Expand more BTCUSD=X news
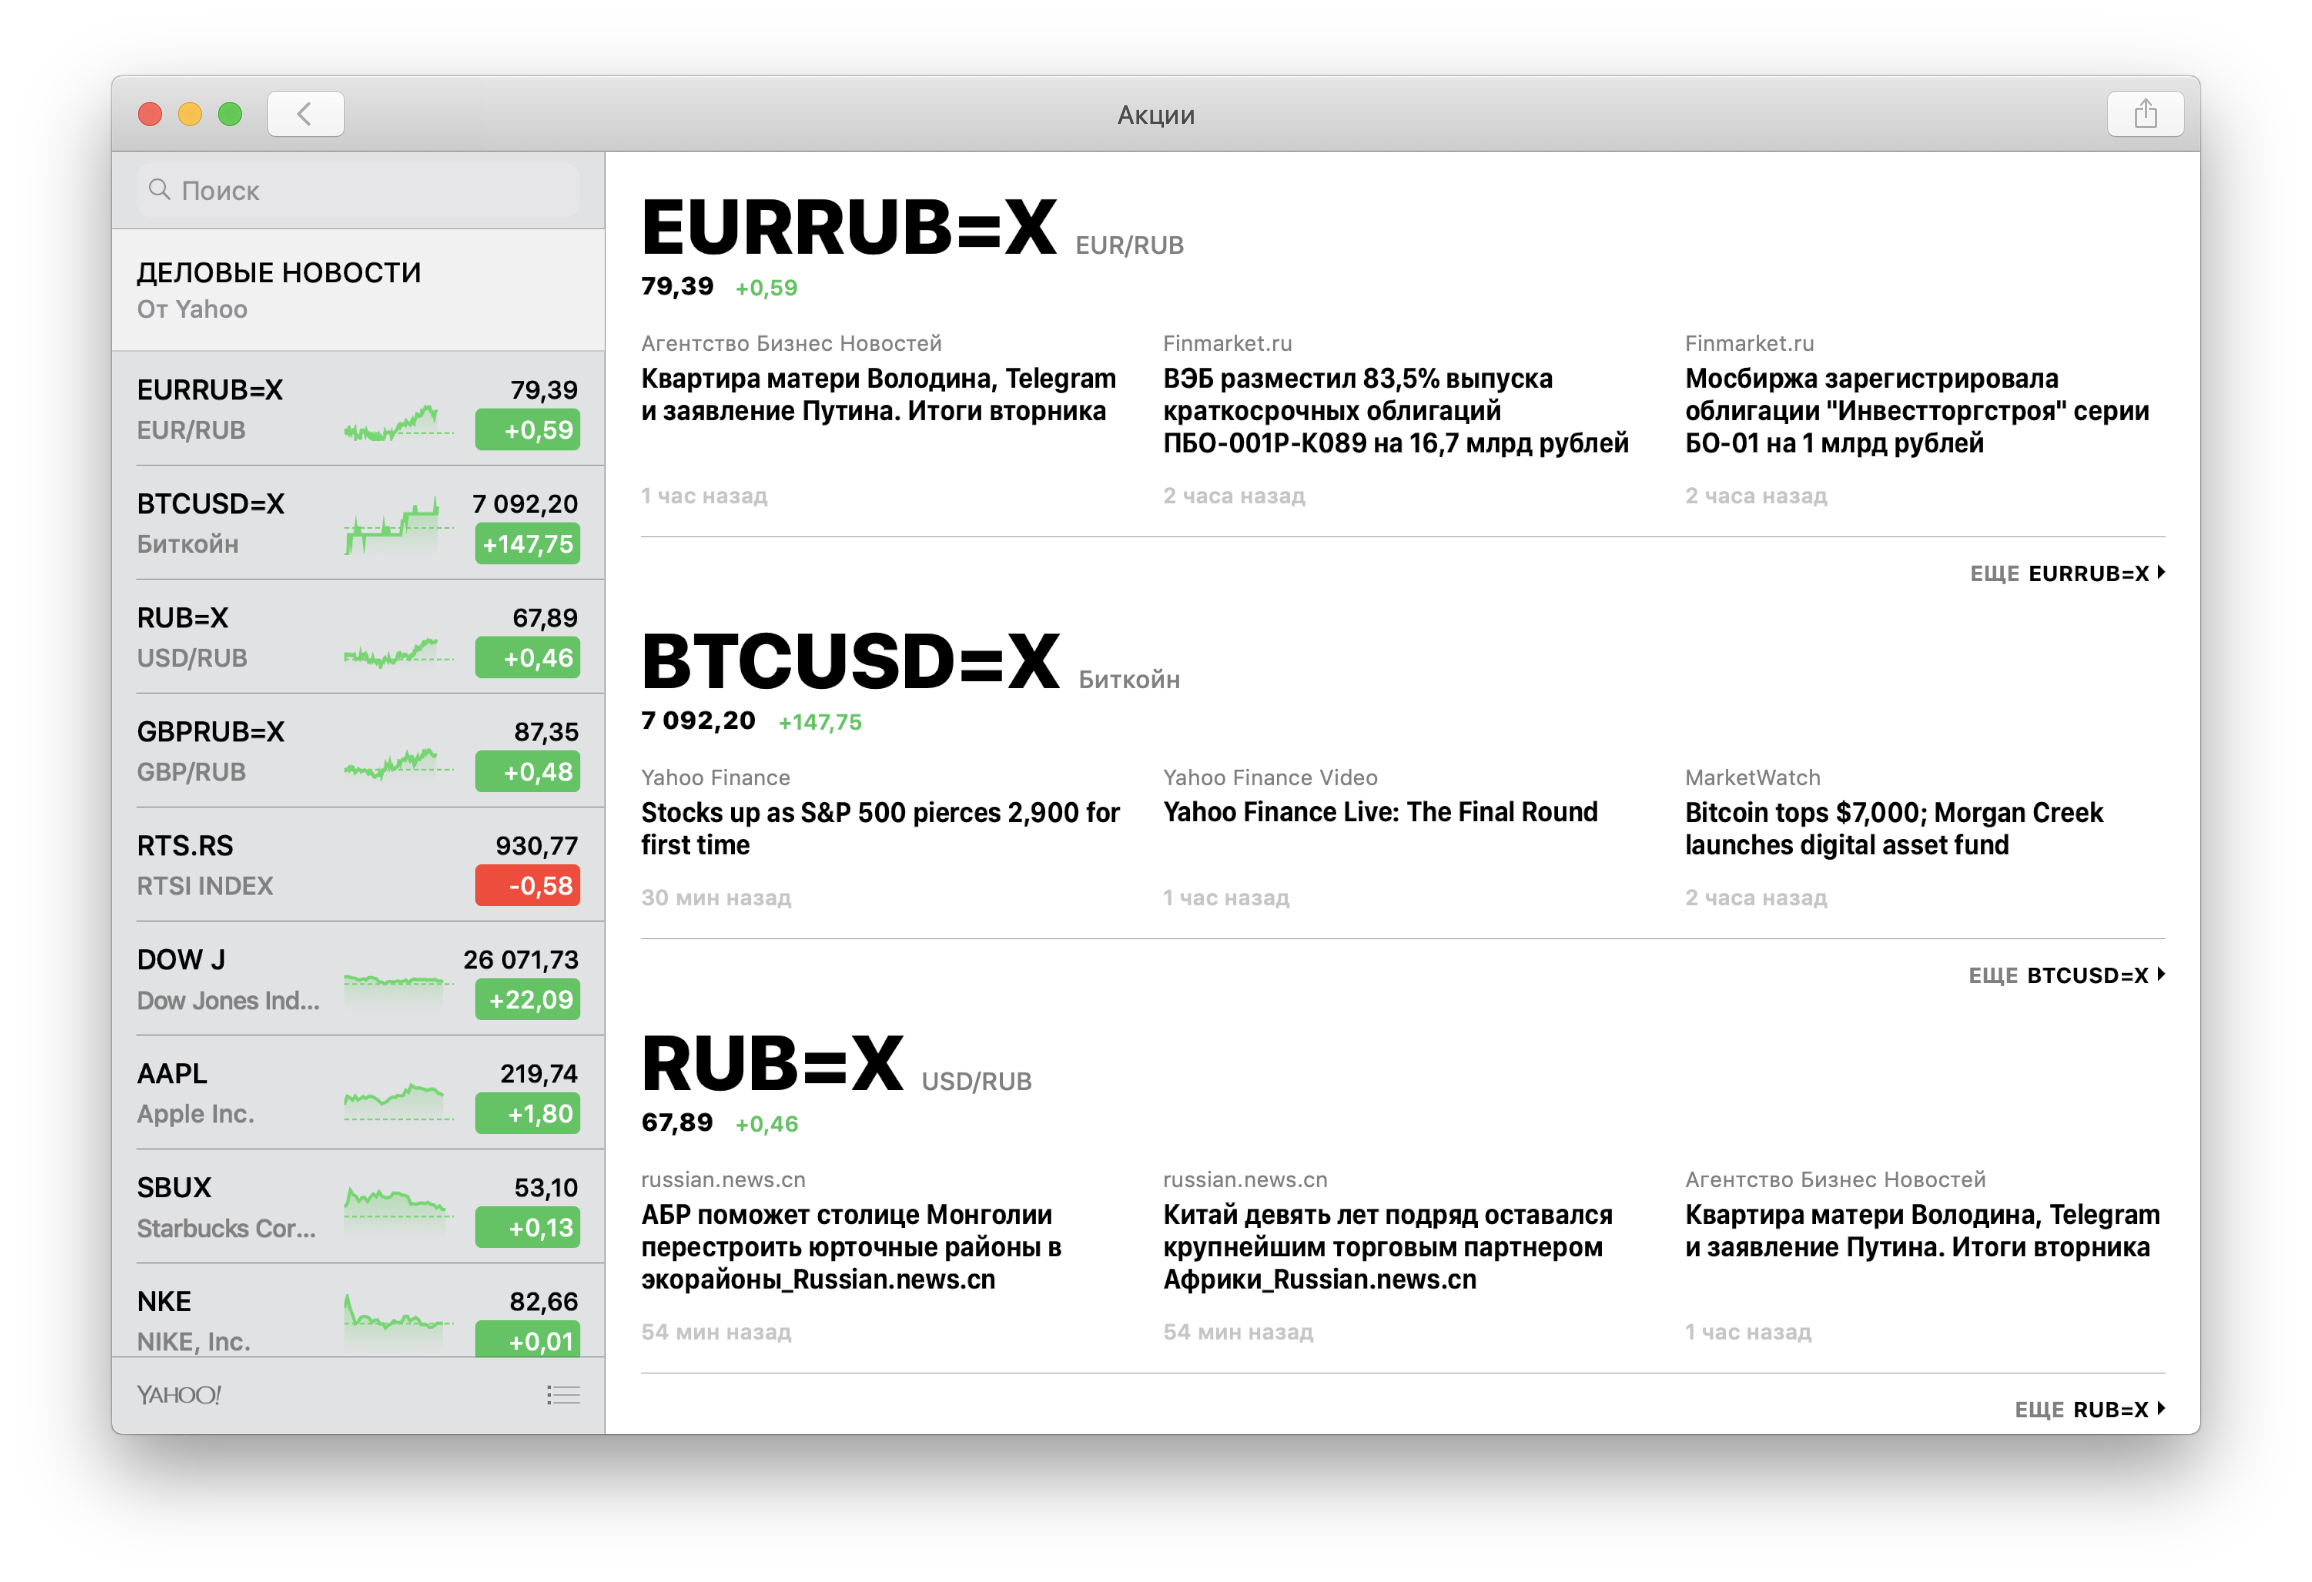This screenshot has width=2312, height=1582. 2067,975
